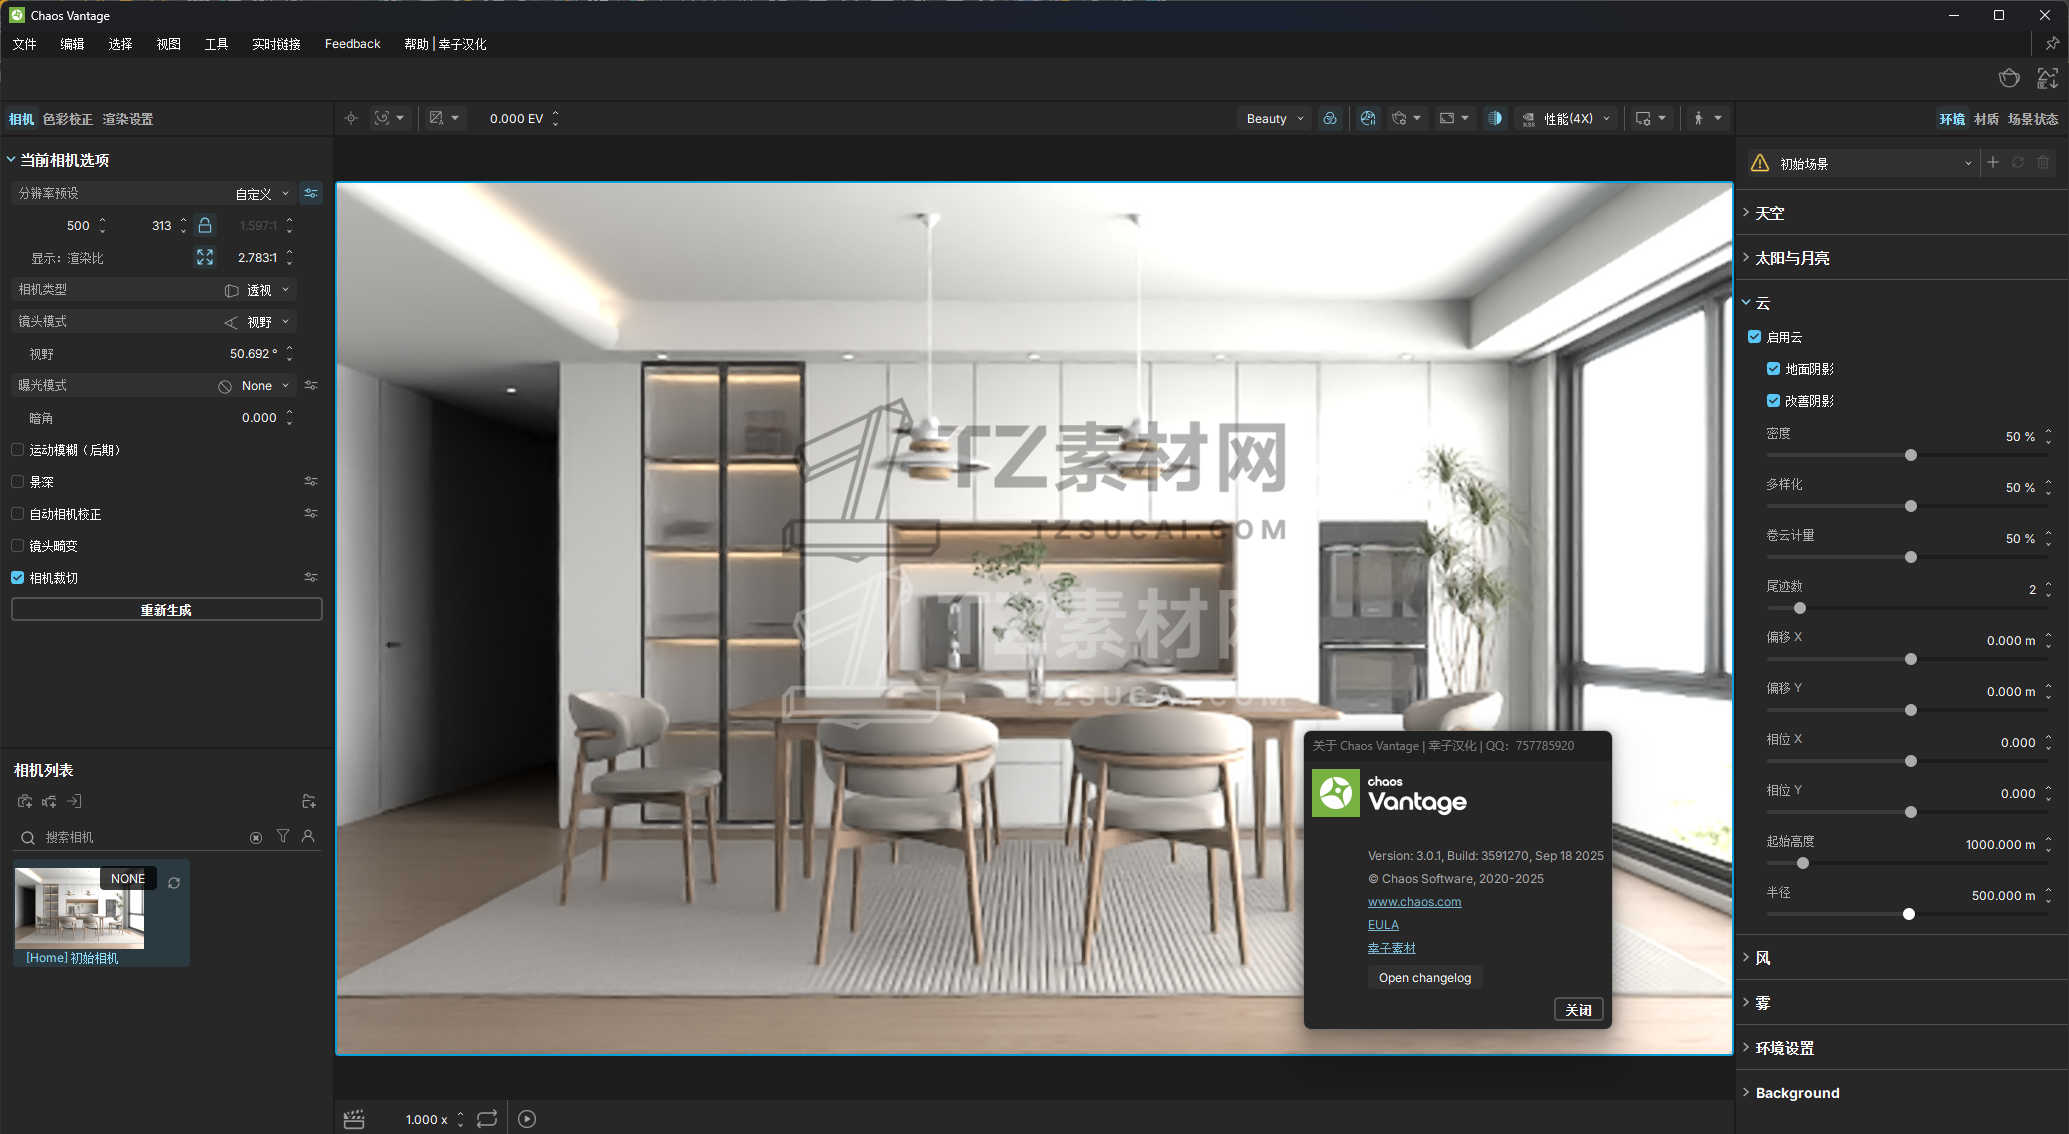Expand the 天空 sky section
Viewport: 2069px width, 1134px height.
[1769, 213]
